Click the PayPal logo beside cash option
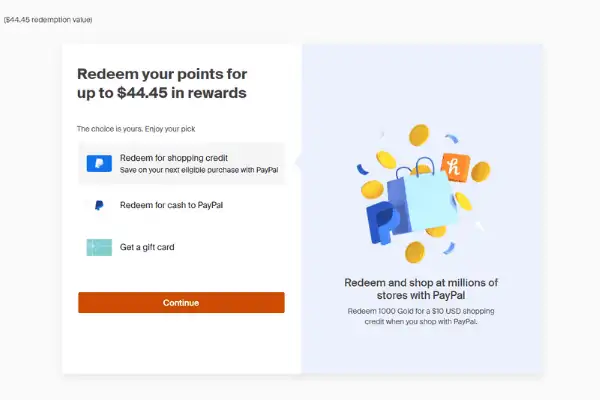 pos(99,206)
